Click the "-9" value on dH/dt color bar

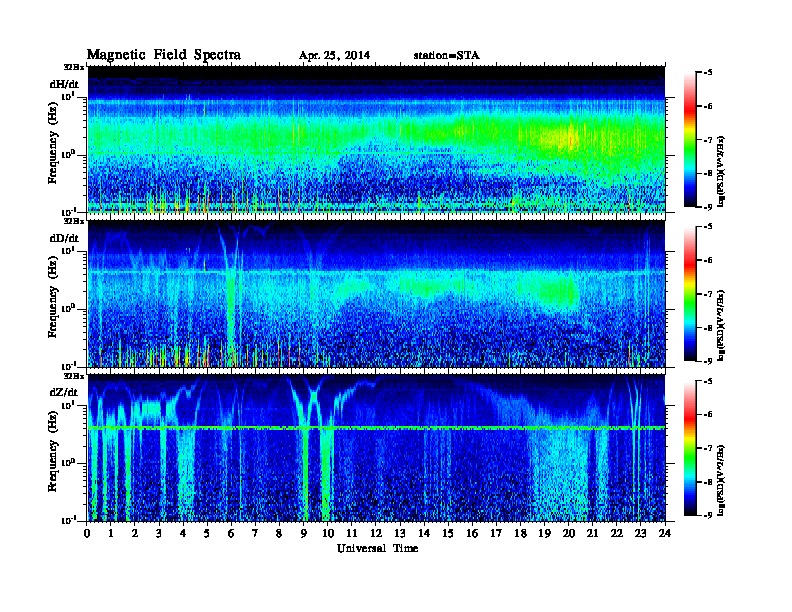click(x=708, y=207)
